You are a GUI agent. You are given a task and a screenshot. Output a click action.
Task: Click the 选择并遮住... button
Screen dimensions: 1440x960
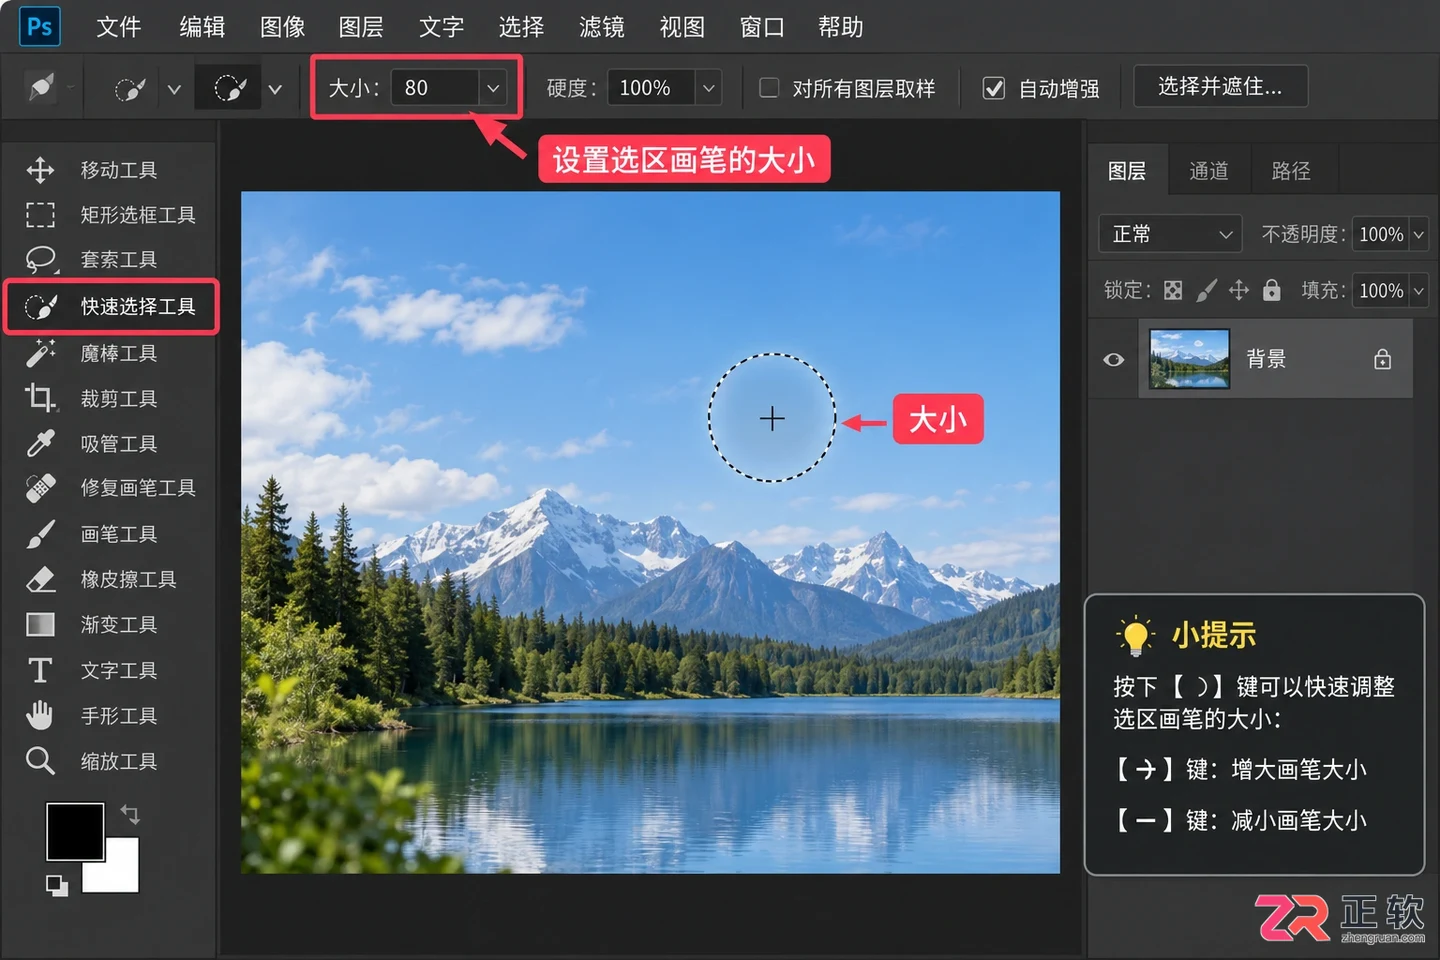[1220, 87]
